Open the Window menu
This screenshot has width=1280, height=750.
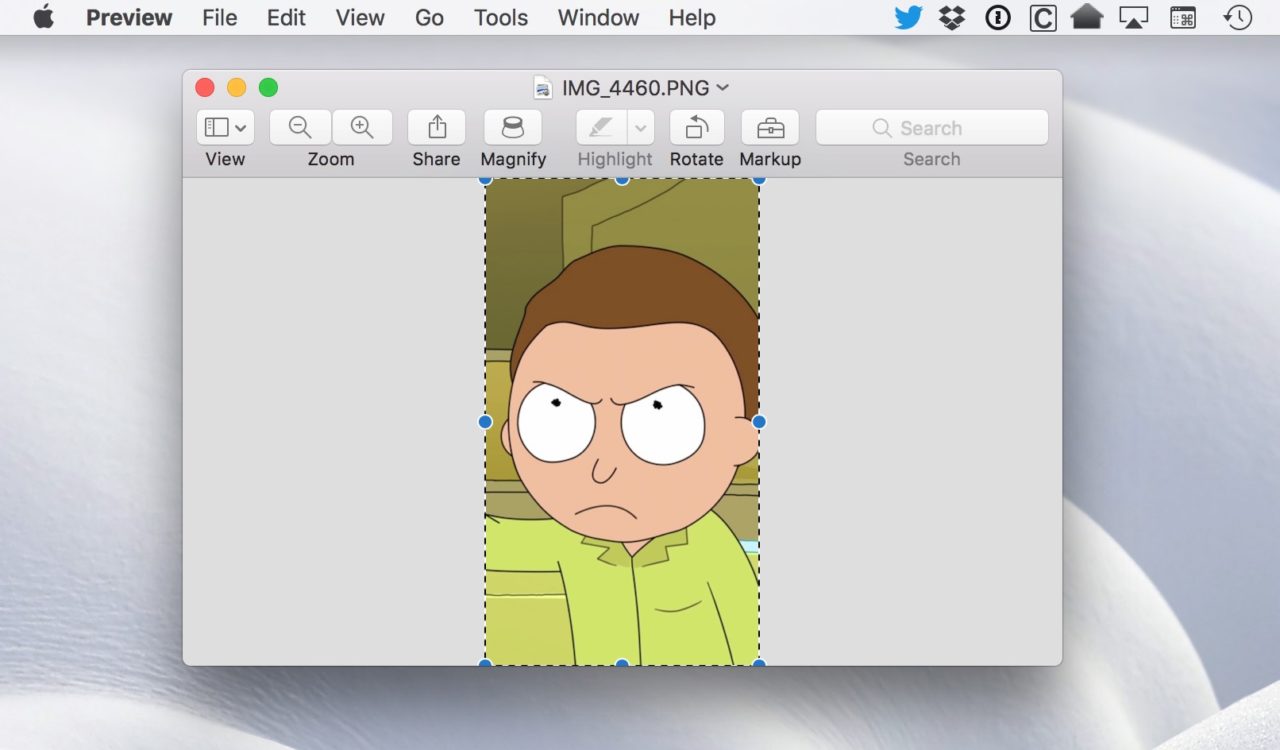pyautogui.click(x=598, y=17)
